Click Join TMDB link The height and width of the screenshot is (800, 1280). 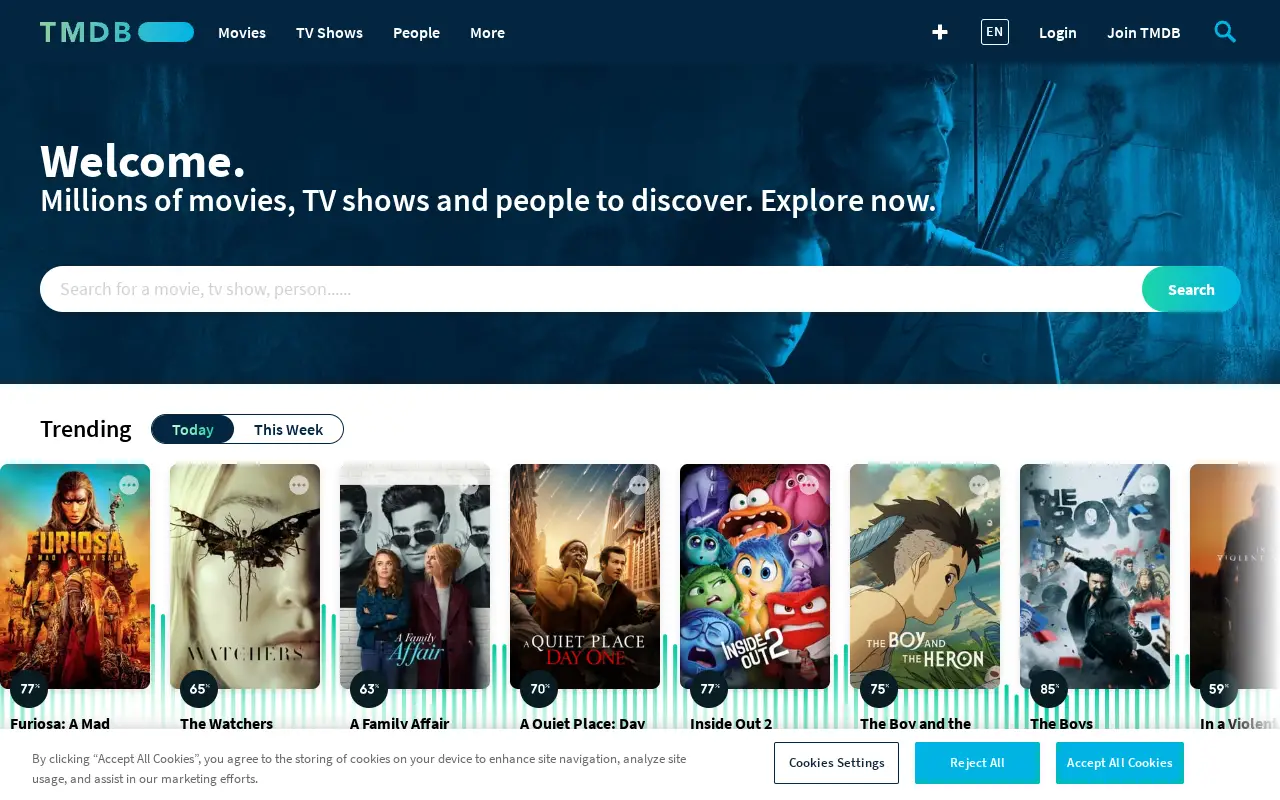click(x=1144, y=32)
